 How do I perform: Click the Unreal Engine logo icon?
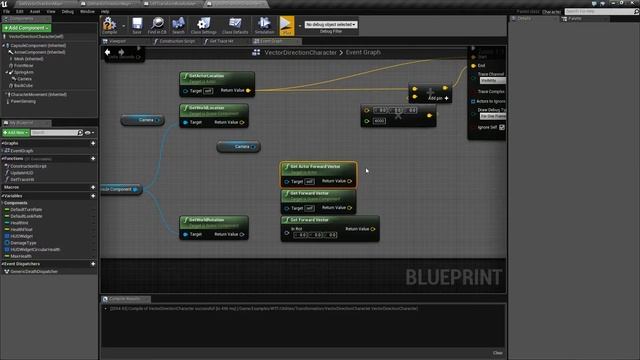[x=4, y=3]
